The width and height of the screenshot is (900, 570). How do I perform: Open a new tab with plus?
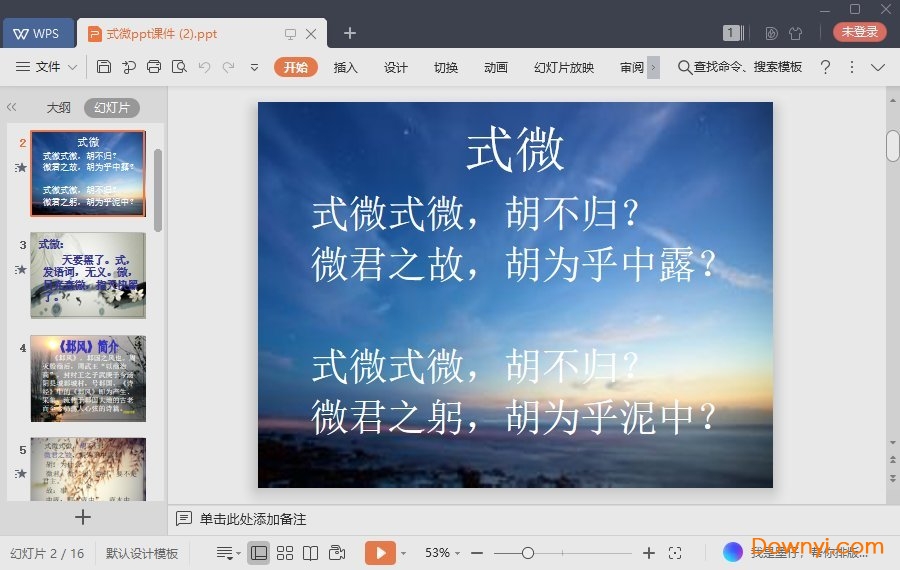350,33
